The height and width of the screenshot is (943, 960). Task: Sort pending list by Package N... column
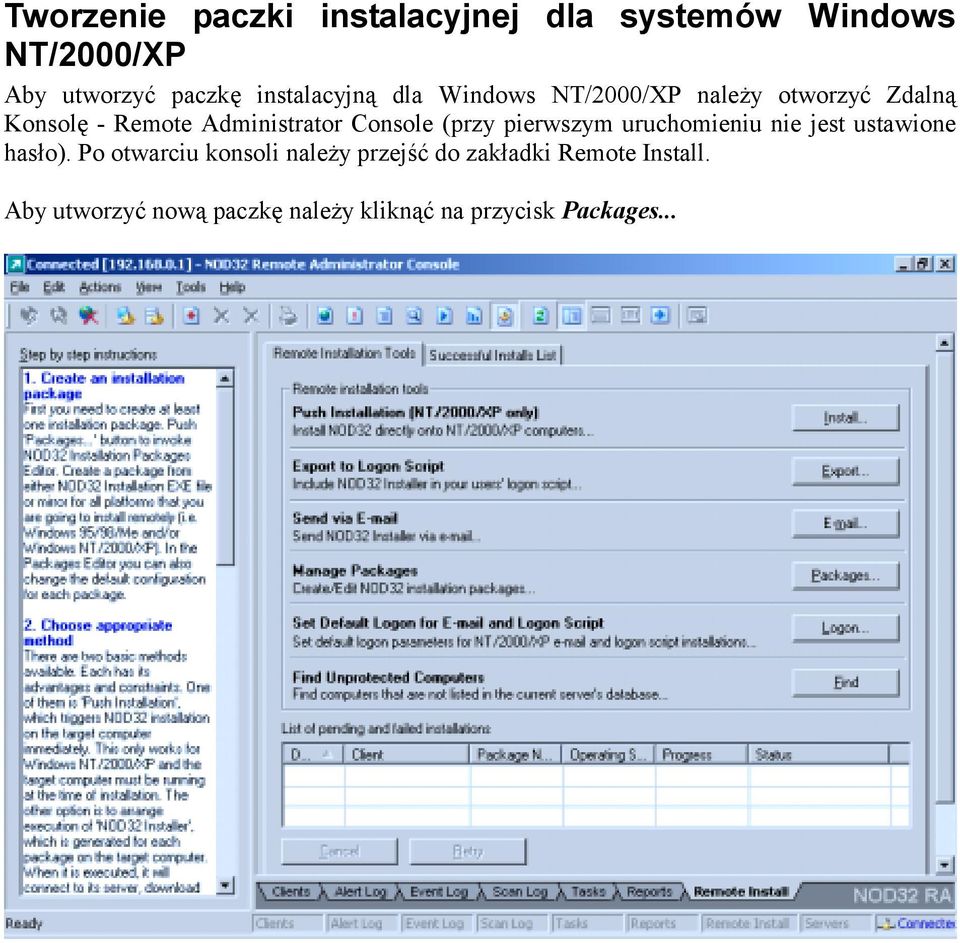pos(516,754)
